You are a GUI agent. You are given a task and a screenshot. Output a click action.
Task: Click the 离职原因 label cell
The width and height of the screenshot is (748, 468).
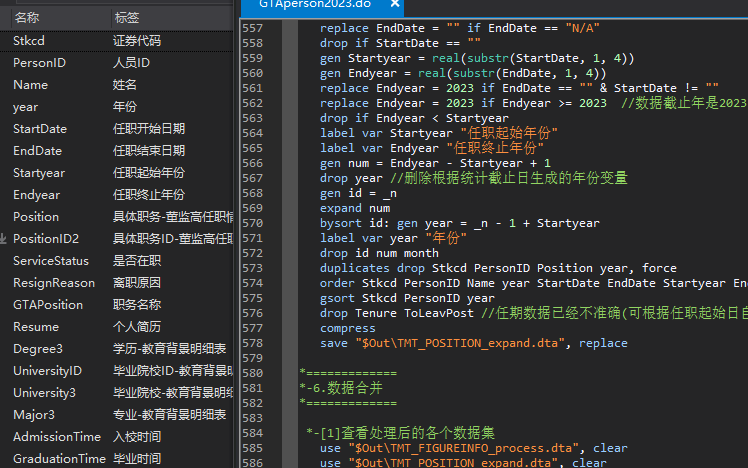click(137, 283)
